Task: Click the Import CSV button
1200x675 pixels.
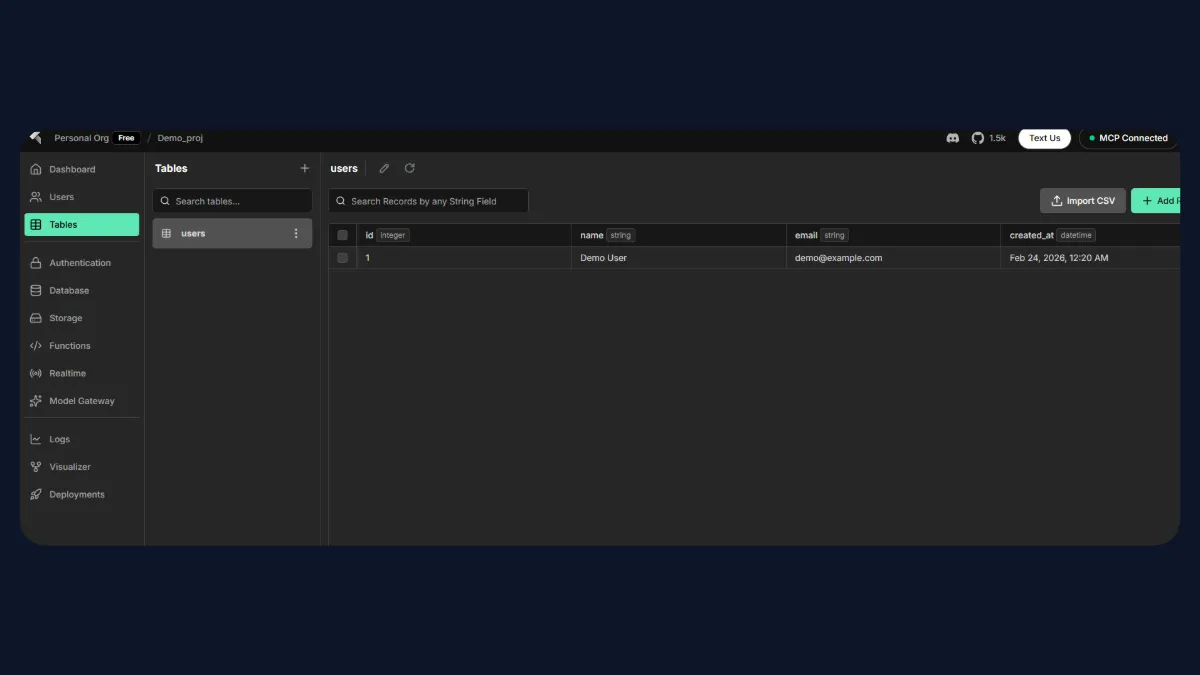Action: coord(1082,200)
